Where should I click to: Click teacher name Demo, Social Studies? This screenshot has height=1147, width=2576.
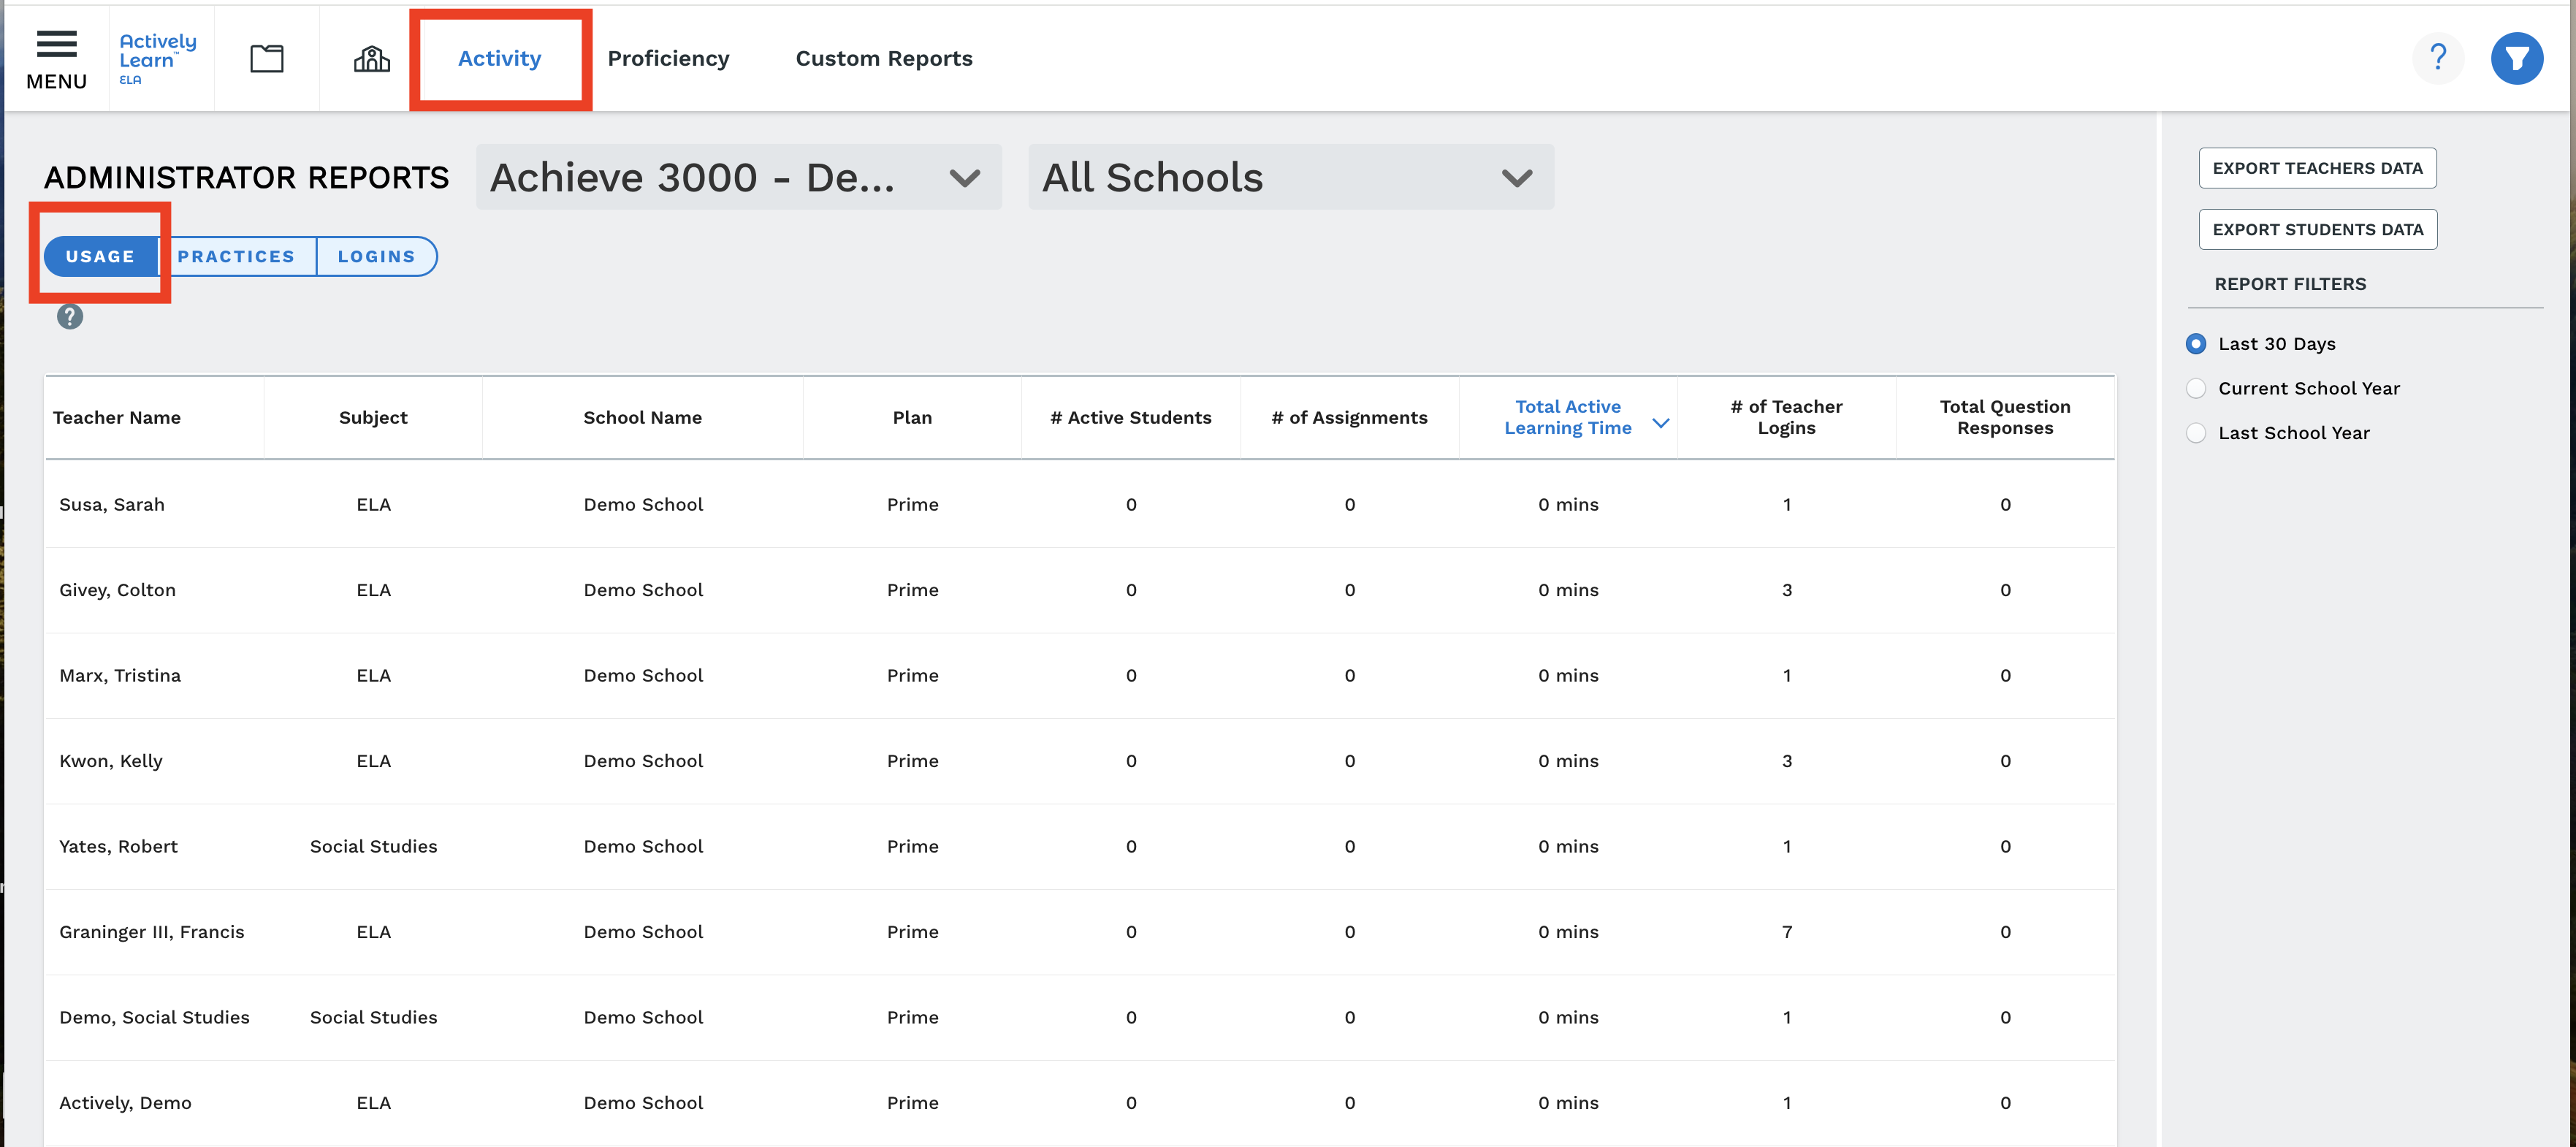154,1017
